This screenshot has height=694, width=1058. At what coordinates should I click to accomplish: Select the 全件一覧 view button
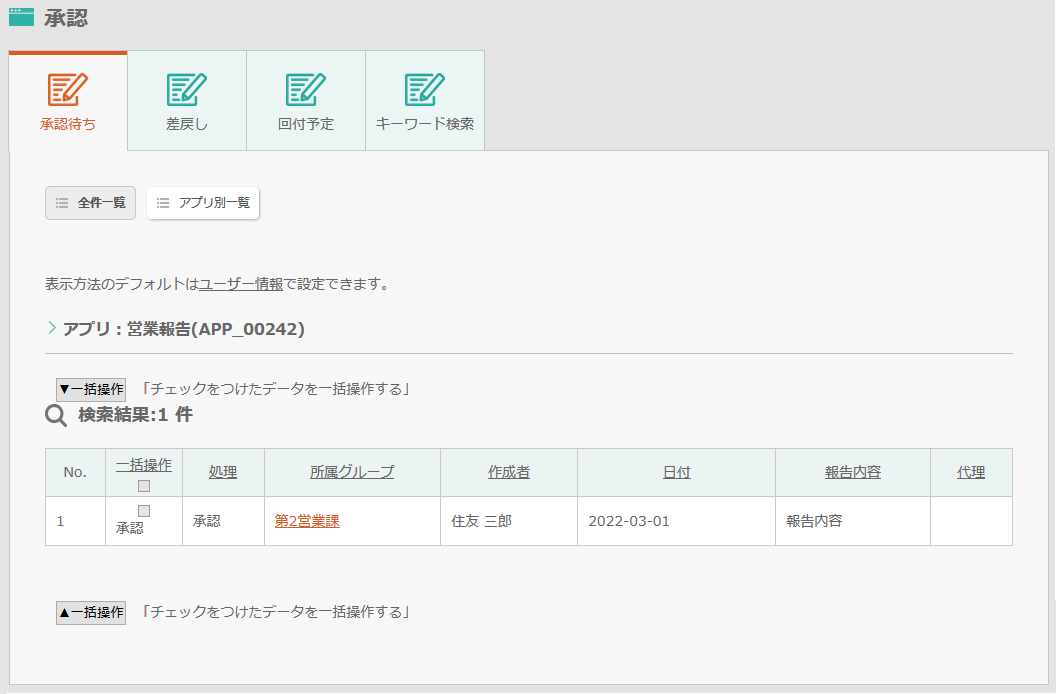pyautogui.click(x=90, y=203)
